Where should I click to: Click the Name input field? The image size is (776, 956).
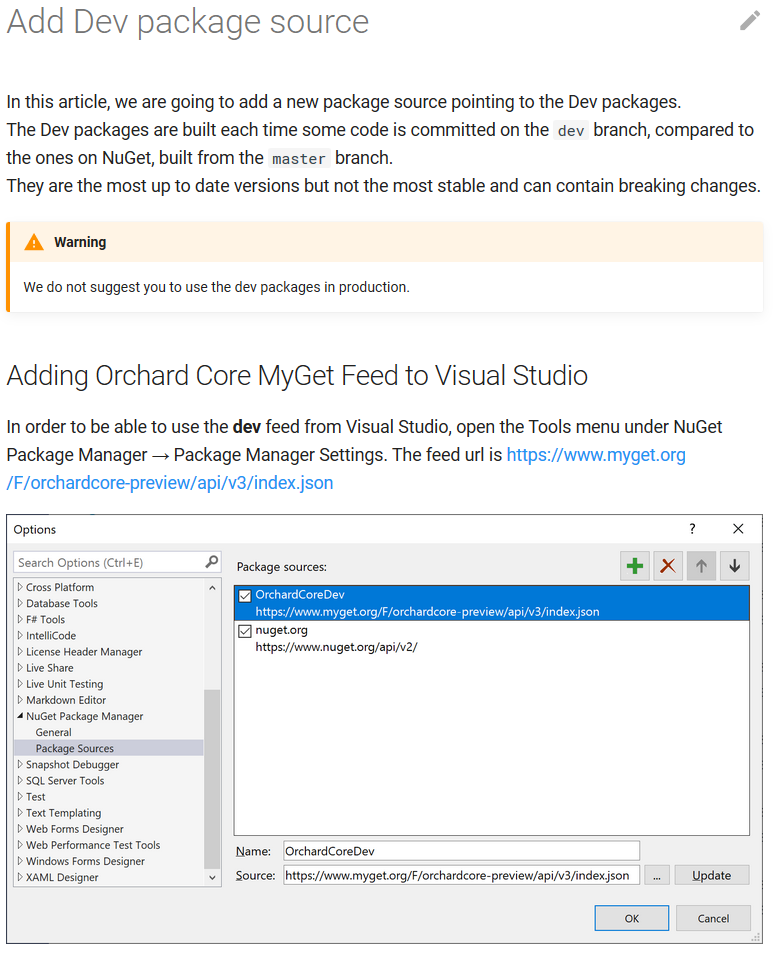pos(461,851)
